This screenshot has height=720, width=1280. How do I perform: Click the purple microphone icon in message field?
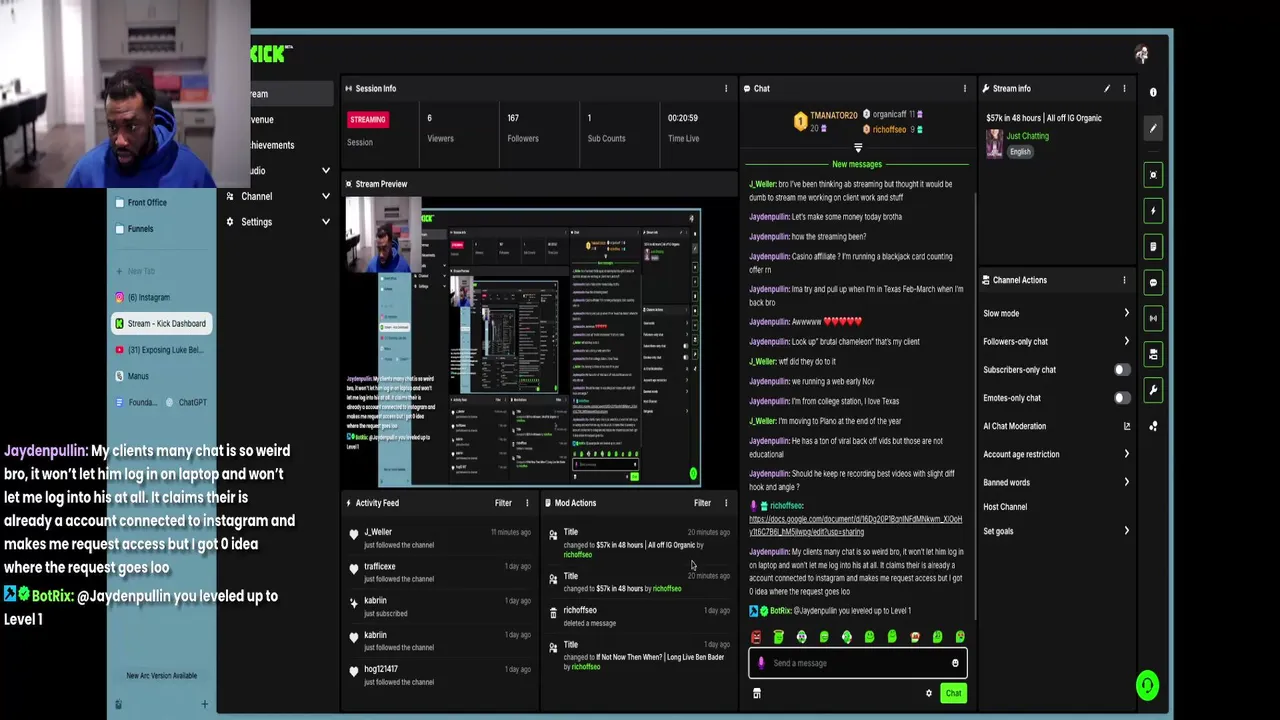pos(761,663)
